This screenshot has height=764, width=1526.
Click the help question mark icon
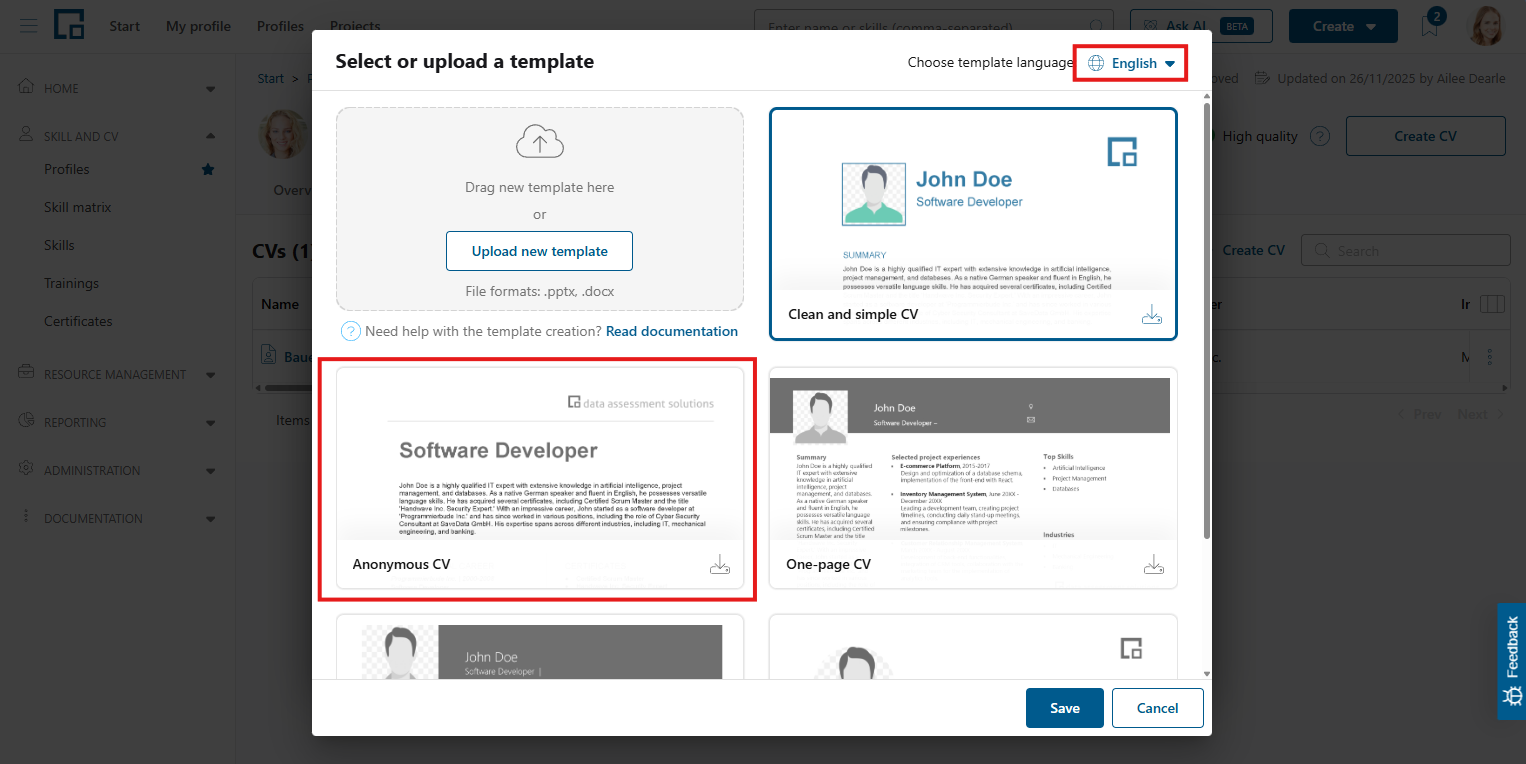coord(351,331)
